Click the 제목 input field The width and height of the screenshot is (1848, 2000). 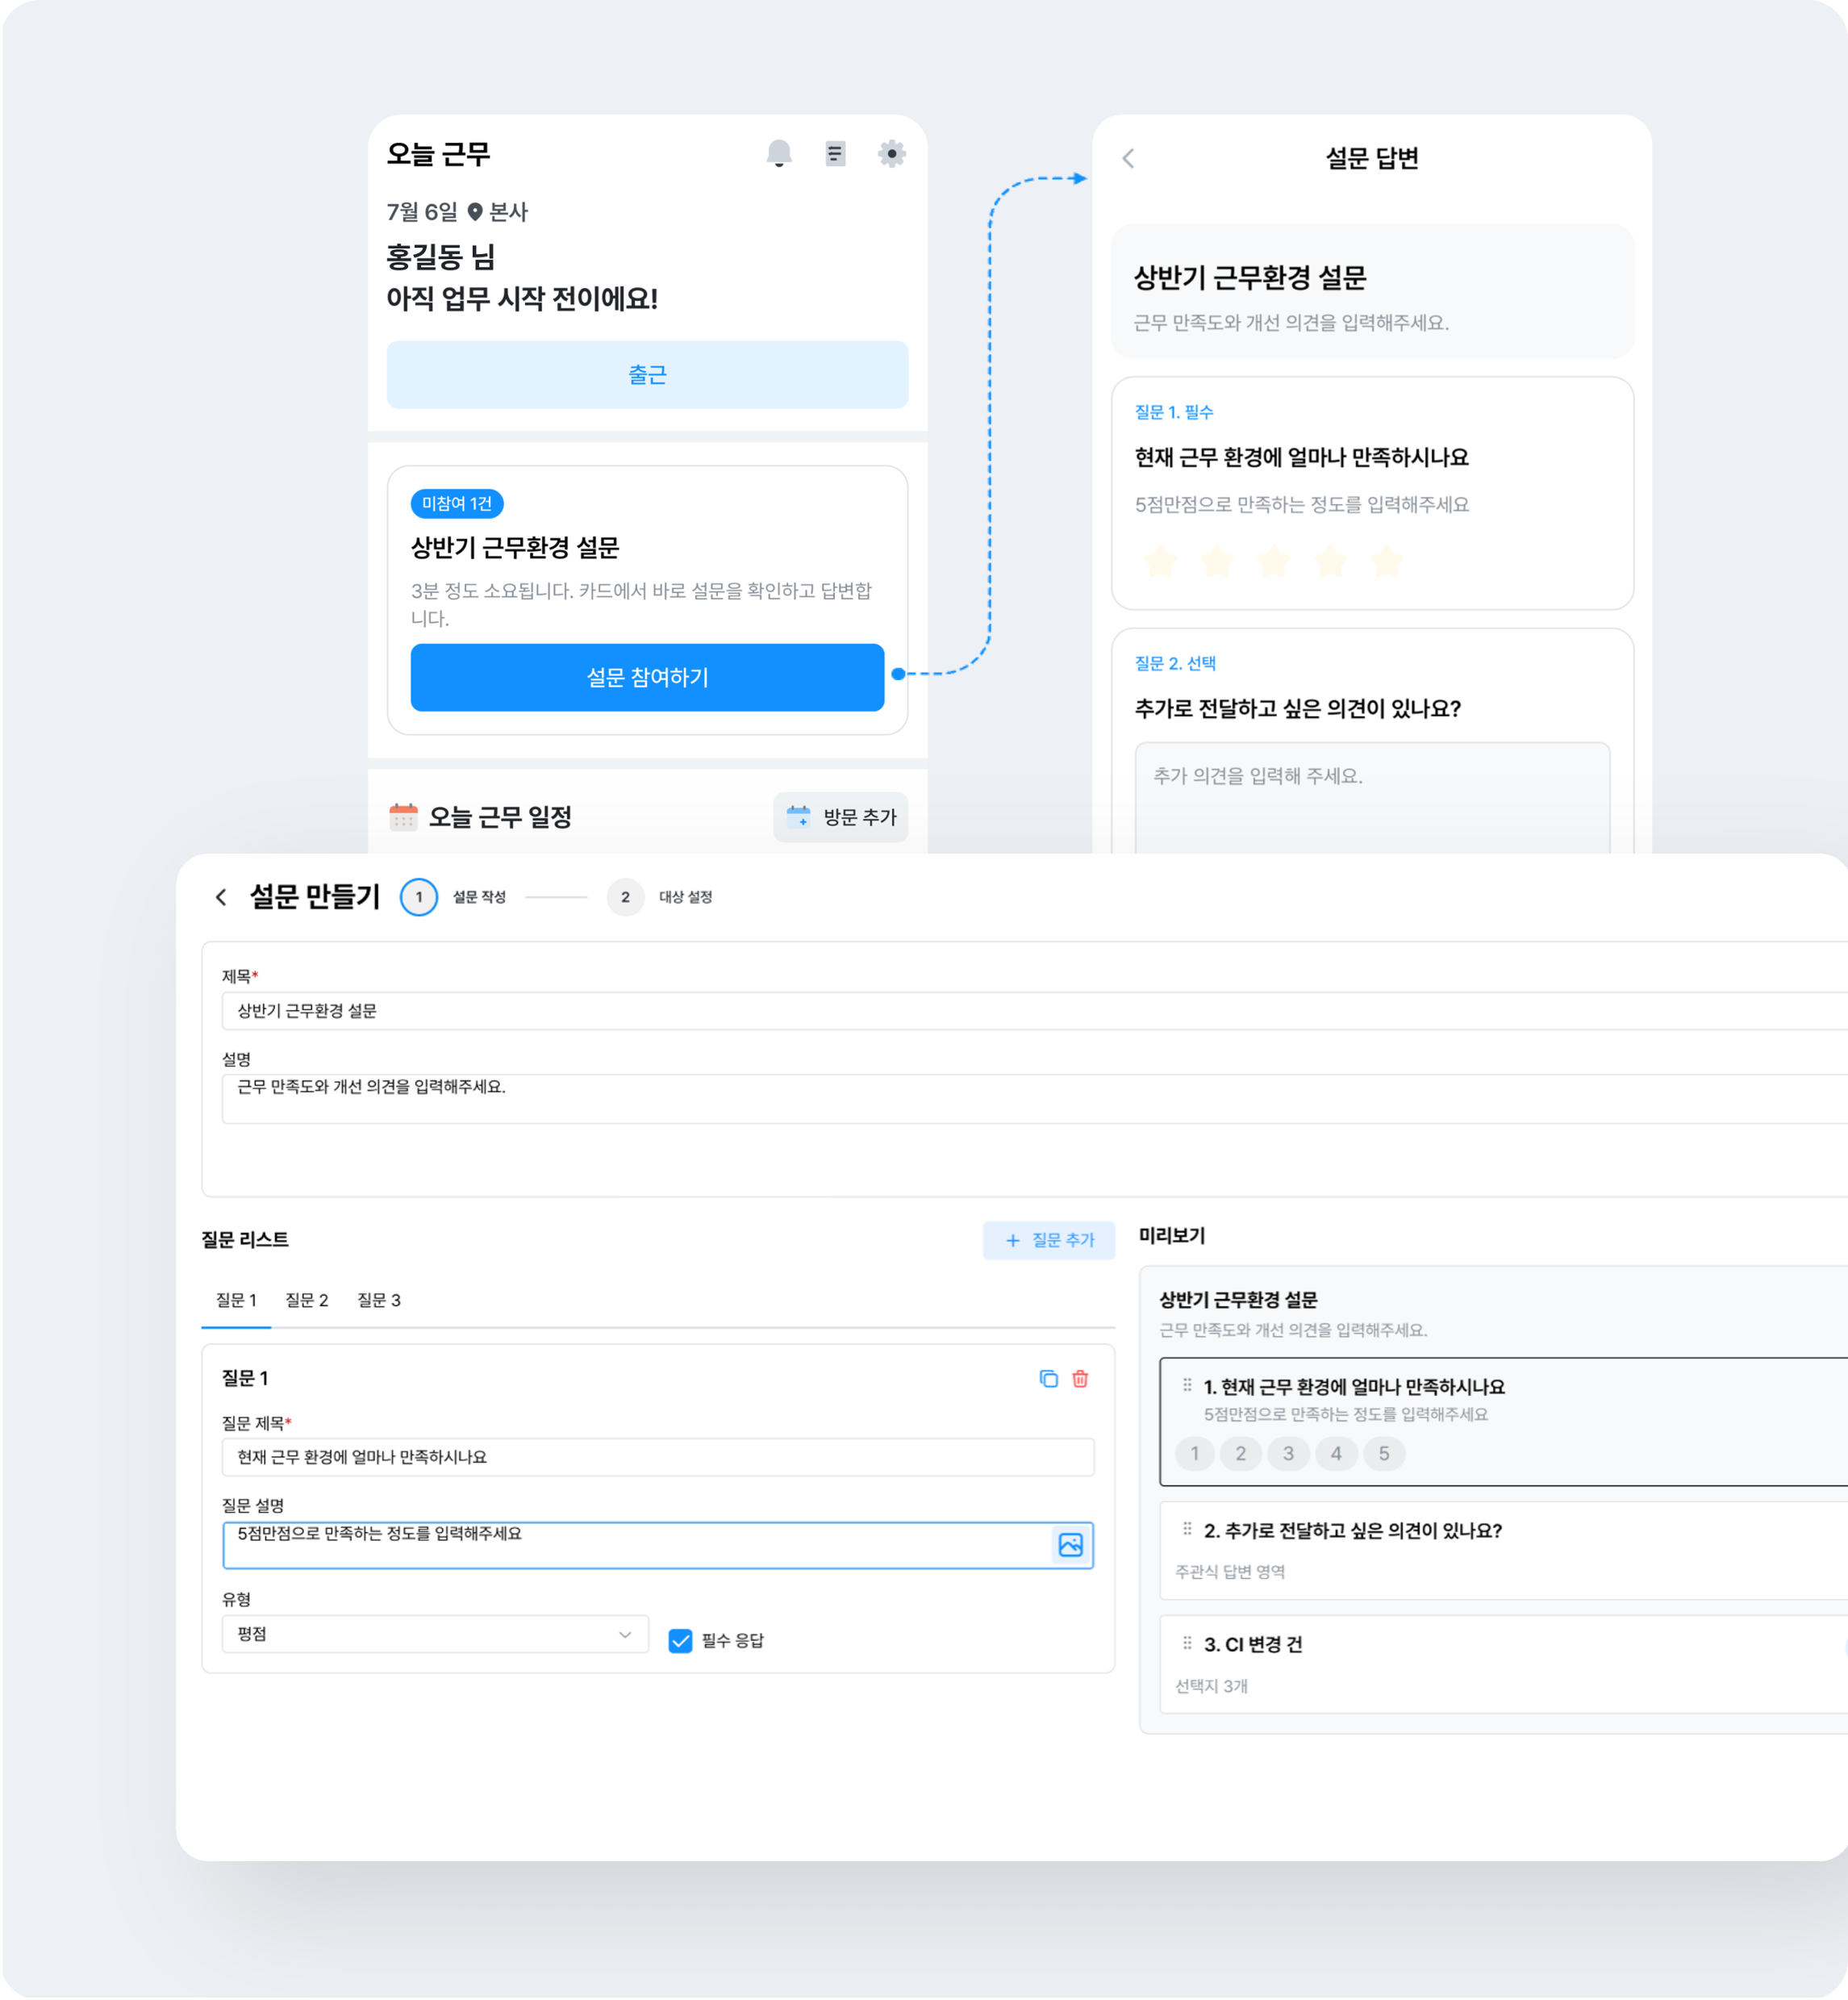click(x=1034, y=1011)
